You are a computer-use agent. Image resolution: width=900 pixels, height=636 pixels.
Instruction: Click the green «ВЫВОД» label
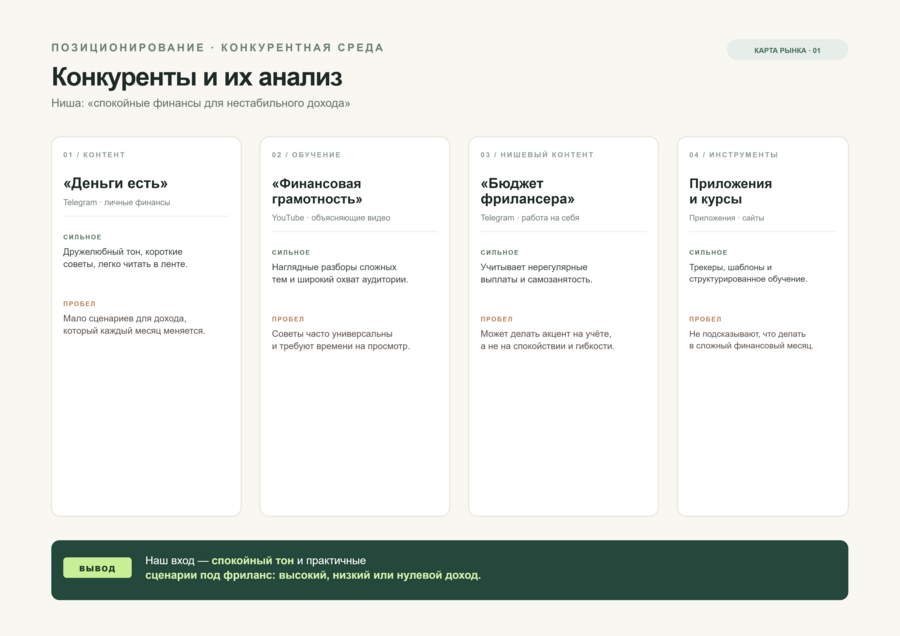click(x=97, y=568)
